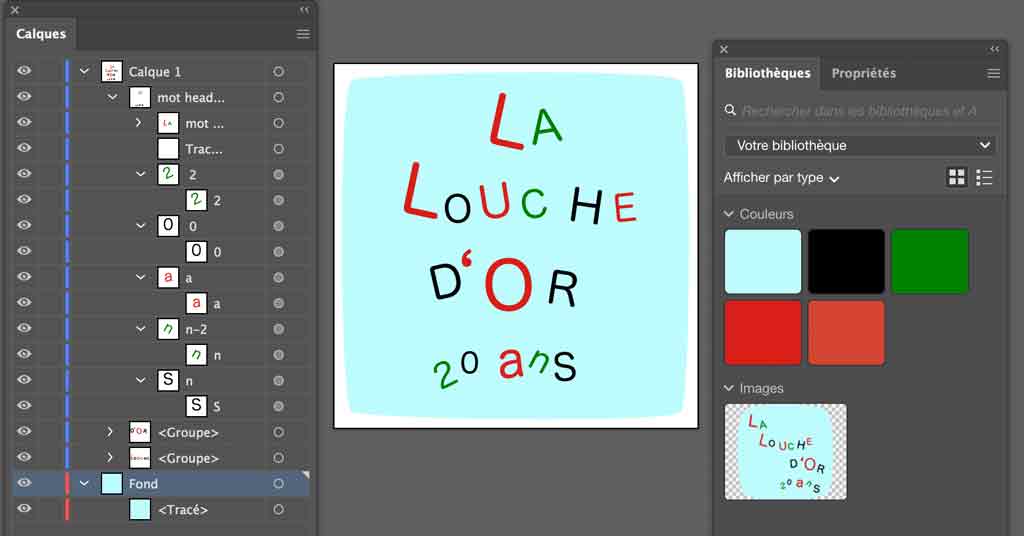The width and height of the screenshot is (1024, 536).
Task: Switch to the Propriétés tab
Action: point(863,73)
